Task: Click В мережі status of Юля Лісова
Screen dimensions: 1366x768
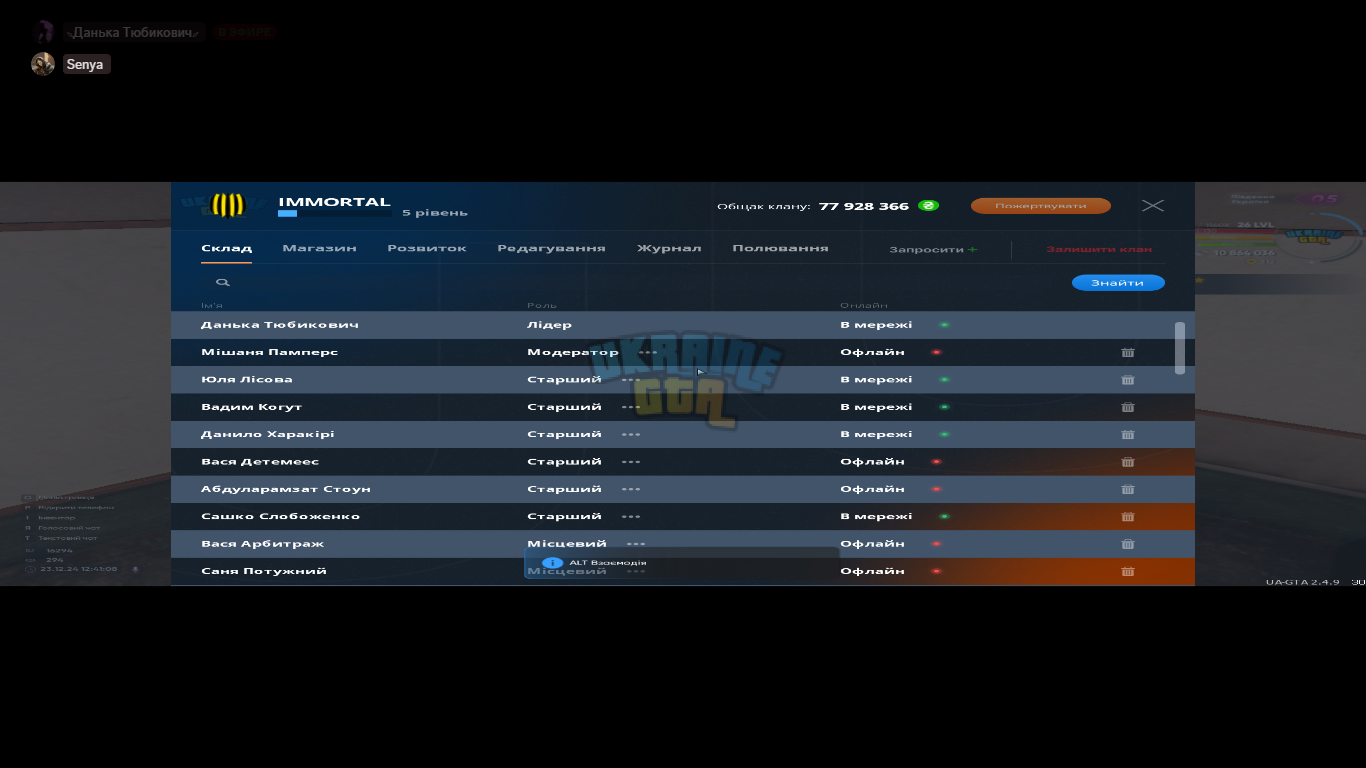Action: click(x=876, y=380)
